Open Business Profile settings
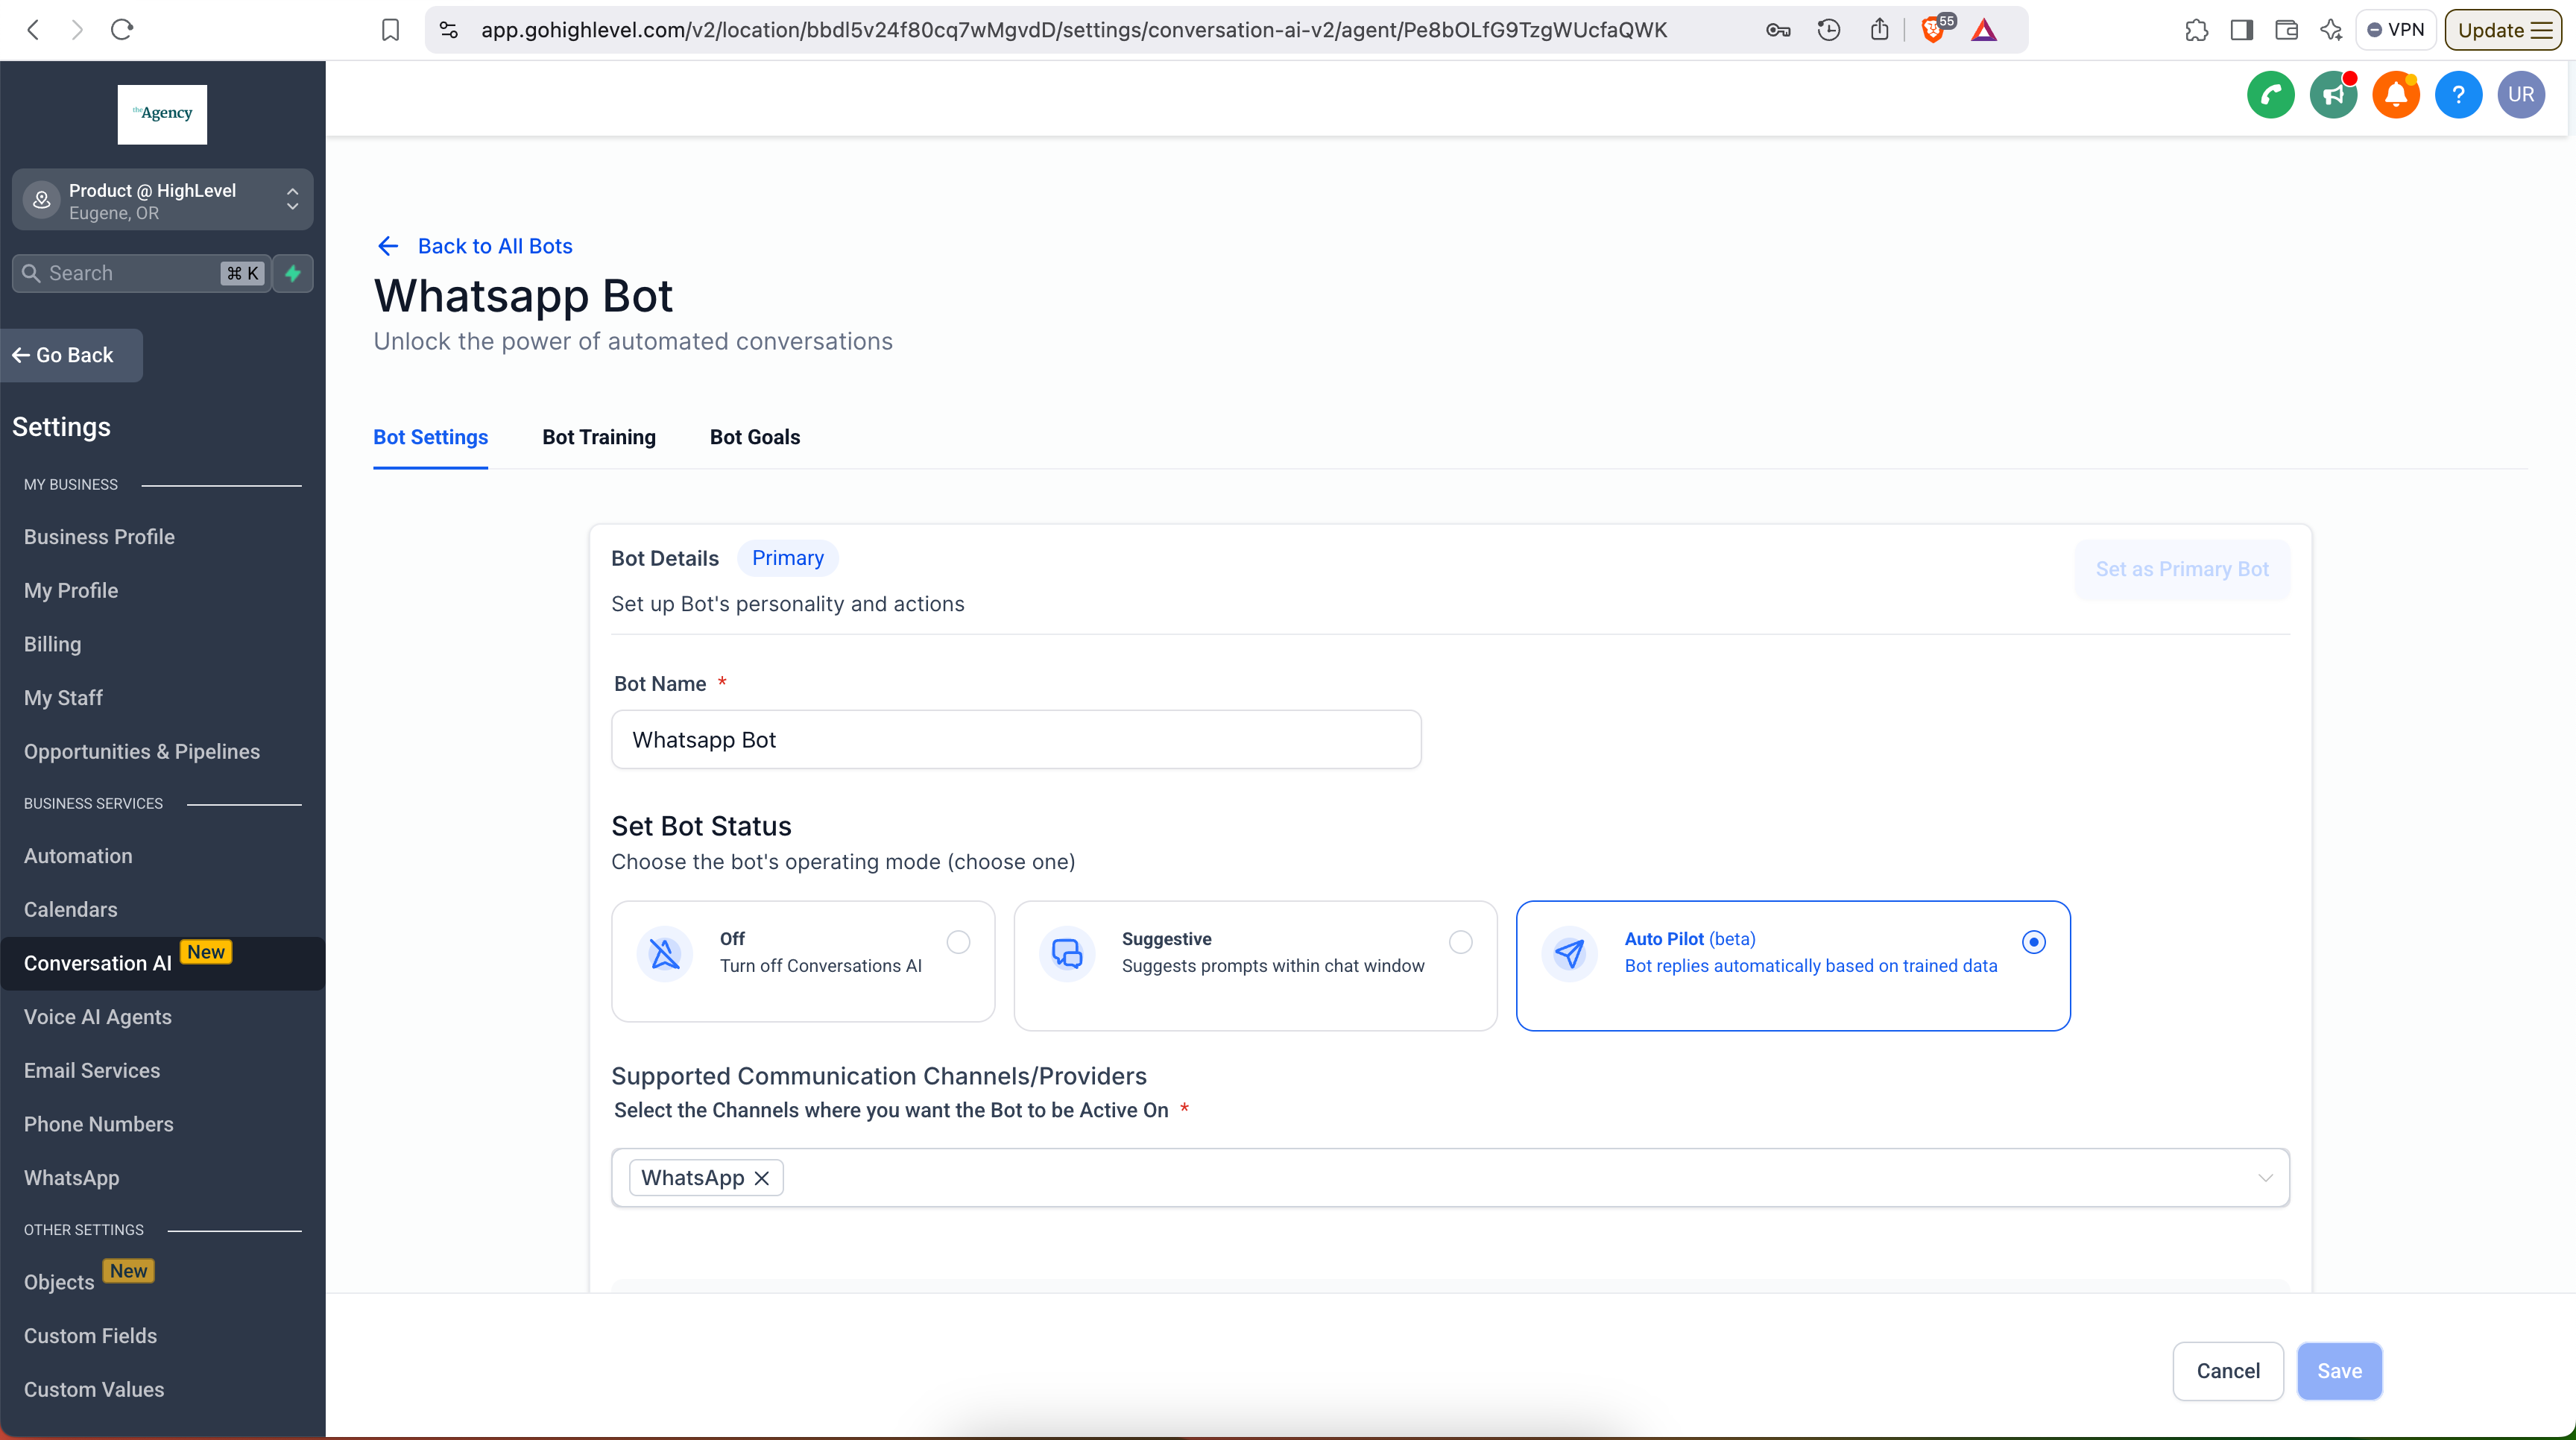Screen dimensions: 2576x1440 [99, 537]
